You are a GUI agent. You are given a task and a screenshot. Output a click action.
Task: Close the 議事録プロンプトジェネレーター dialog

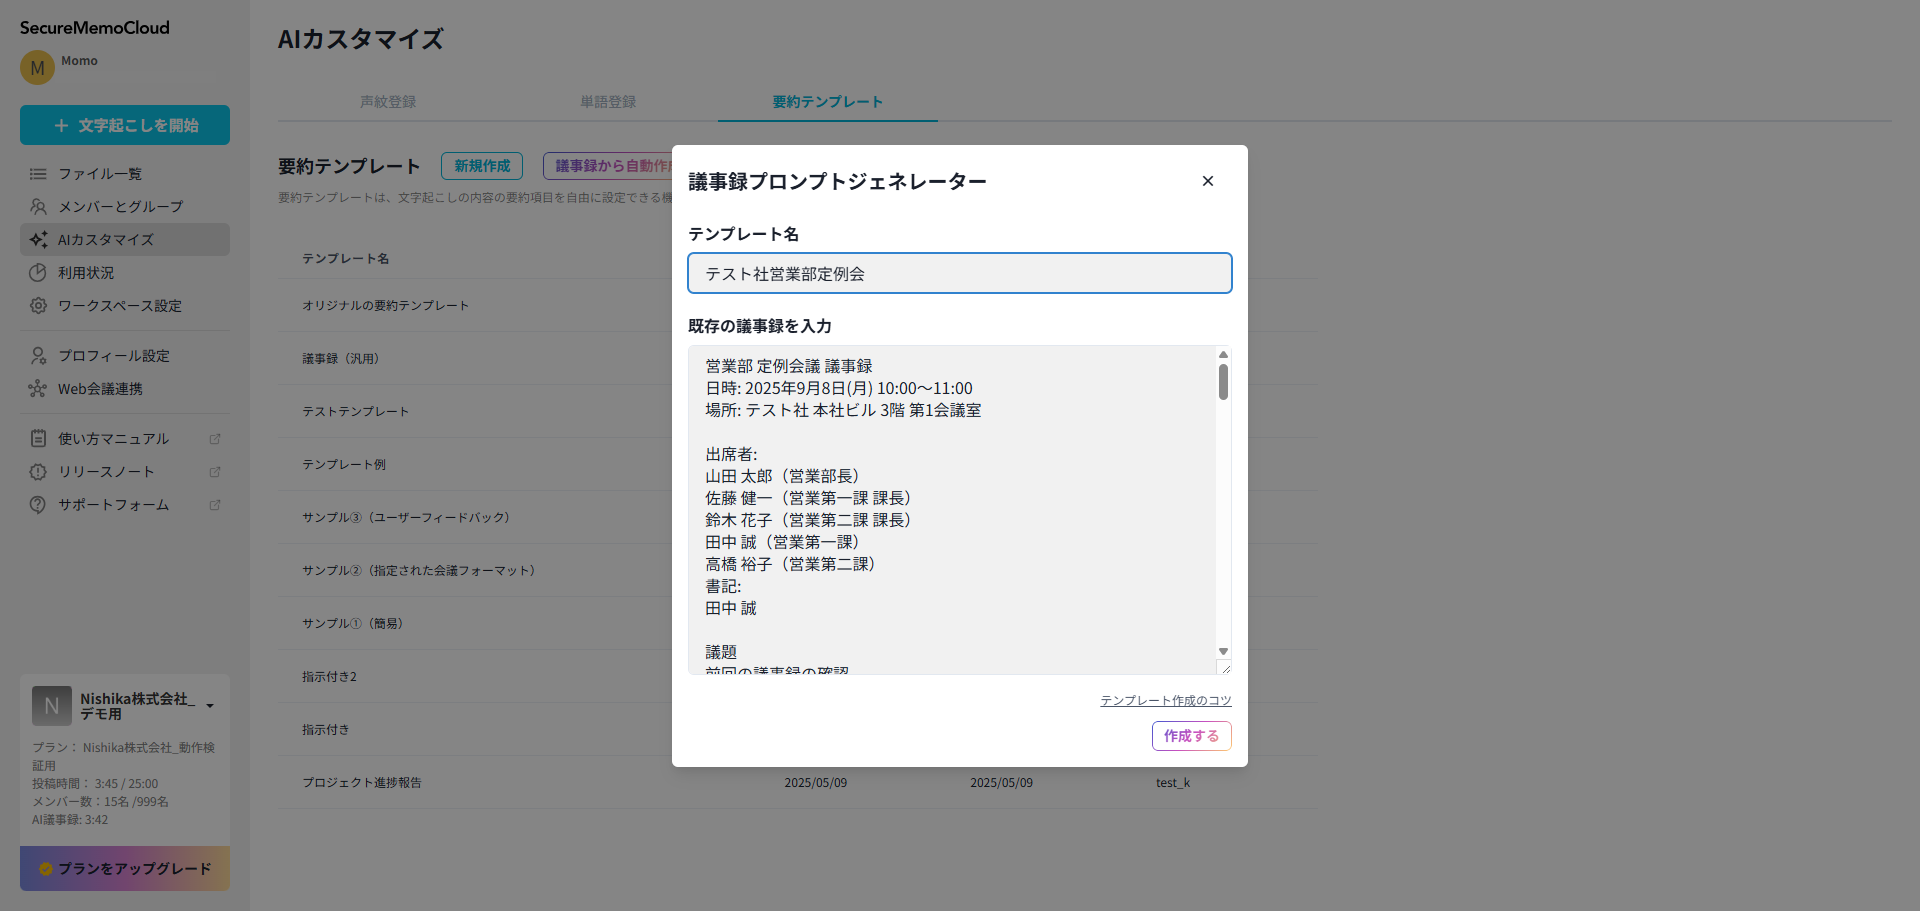click(1207, 181)
